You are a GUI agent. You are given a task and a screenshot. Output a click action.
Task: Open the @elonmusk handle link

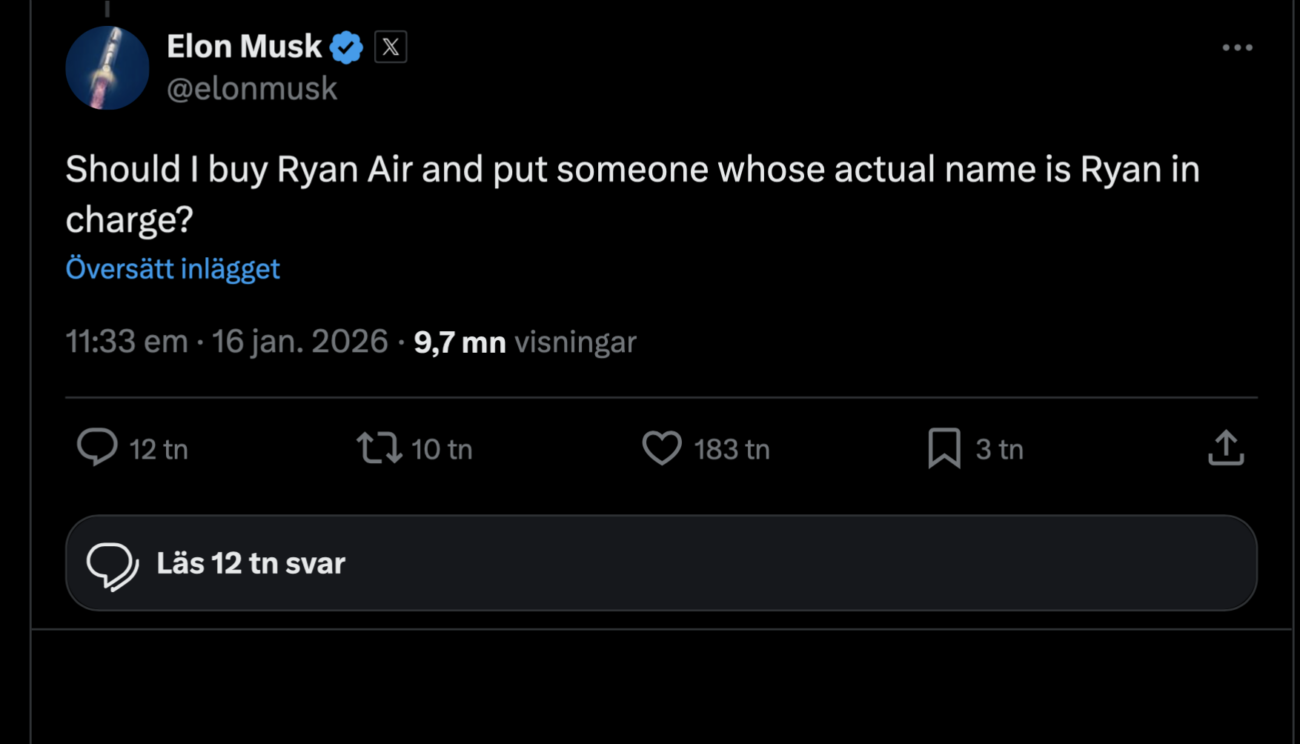point(252,89)
